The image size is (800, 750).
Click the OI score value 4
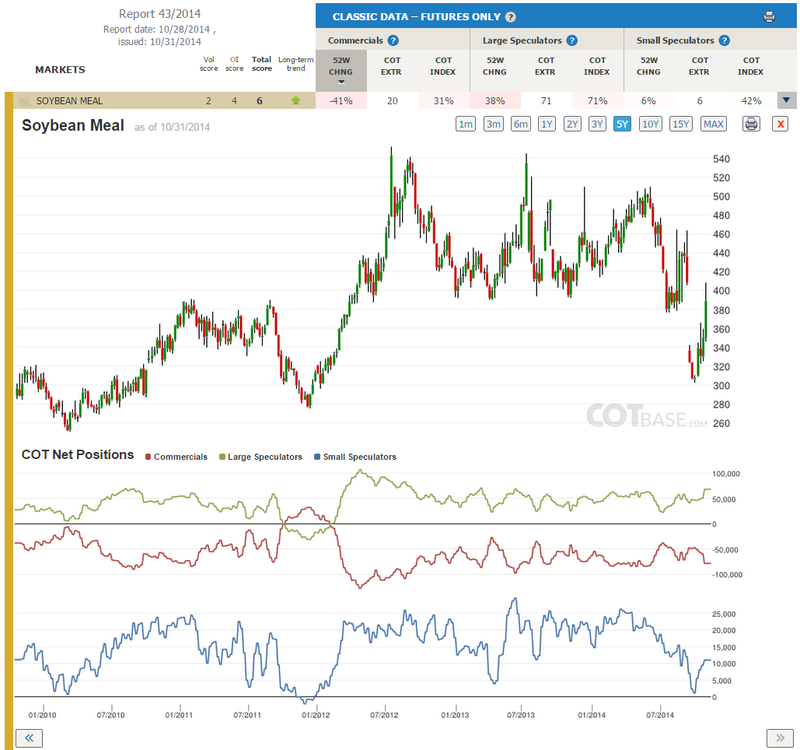coord(234,101)
